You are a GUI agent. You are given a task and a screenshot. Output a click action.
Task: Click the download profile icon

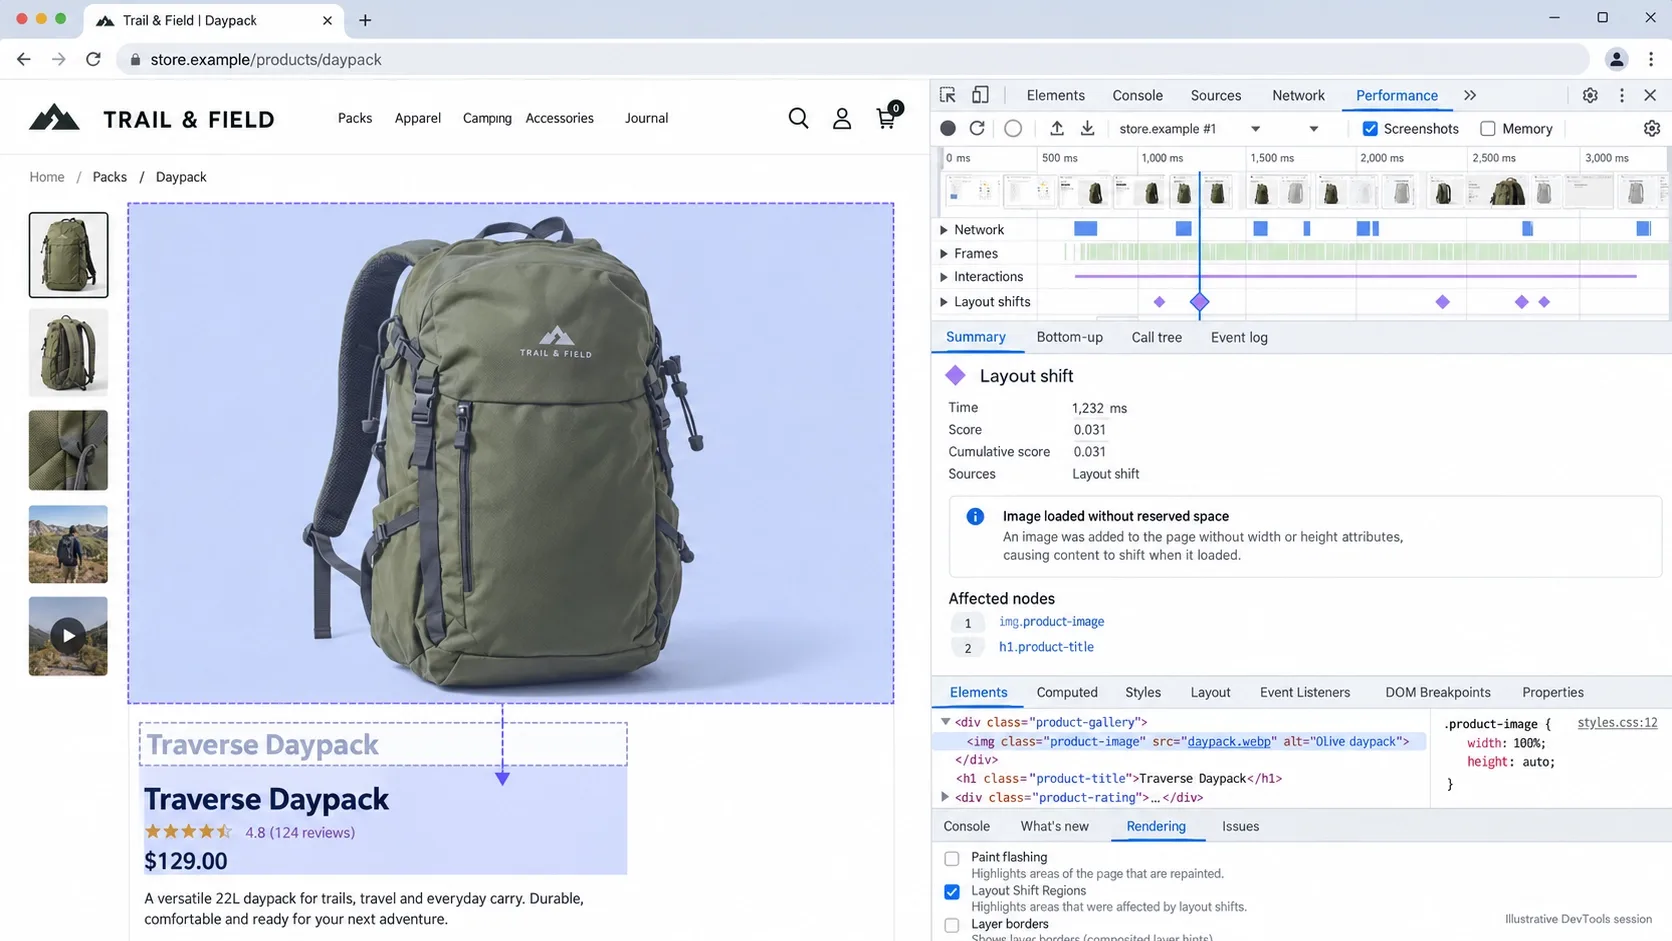coord(1087,128)
